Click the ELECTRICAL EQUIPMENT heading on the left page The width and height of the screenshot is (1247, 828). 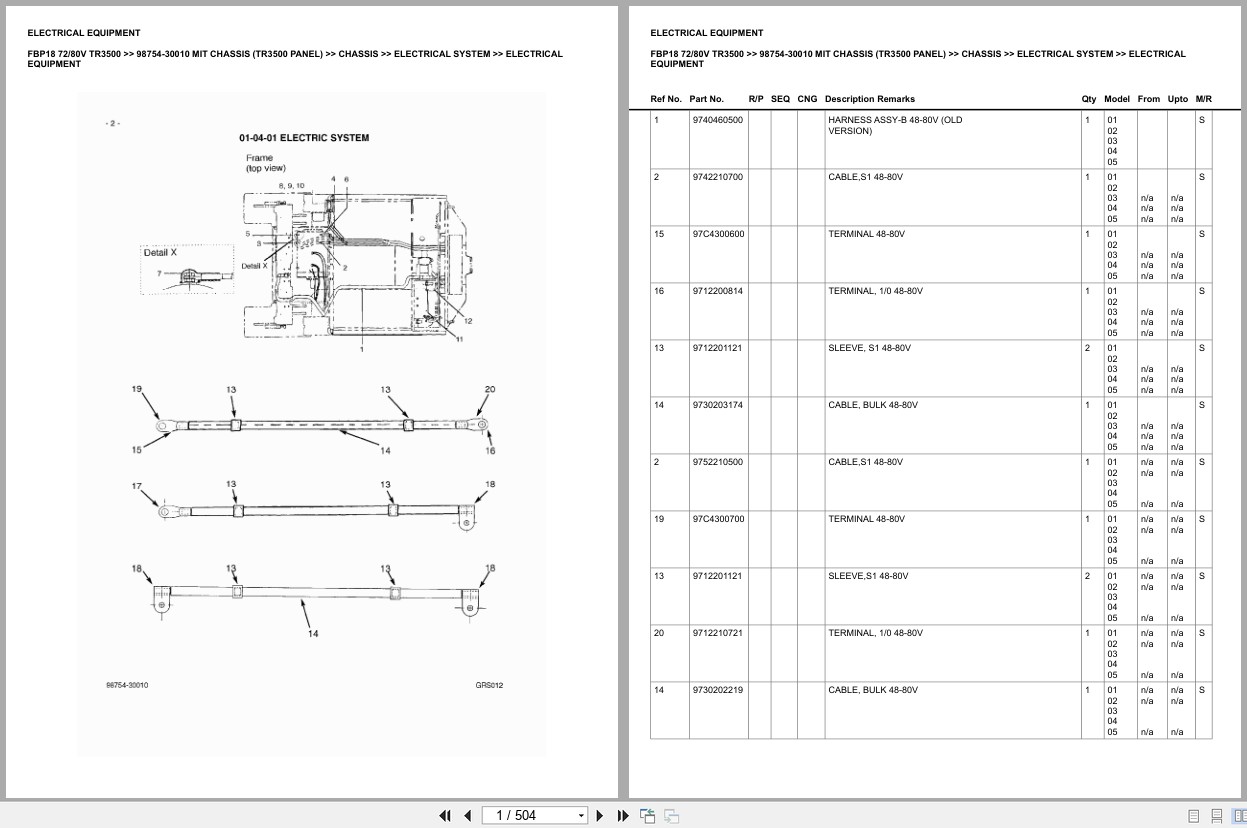click(84, 33)
